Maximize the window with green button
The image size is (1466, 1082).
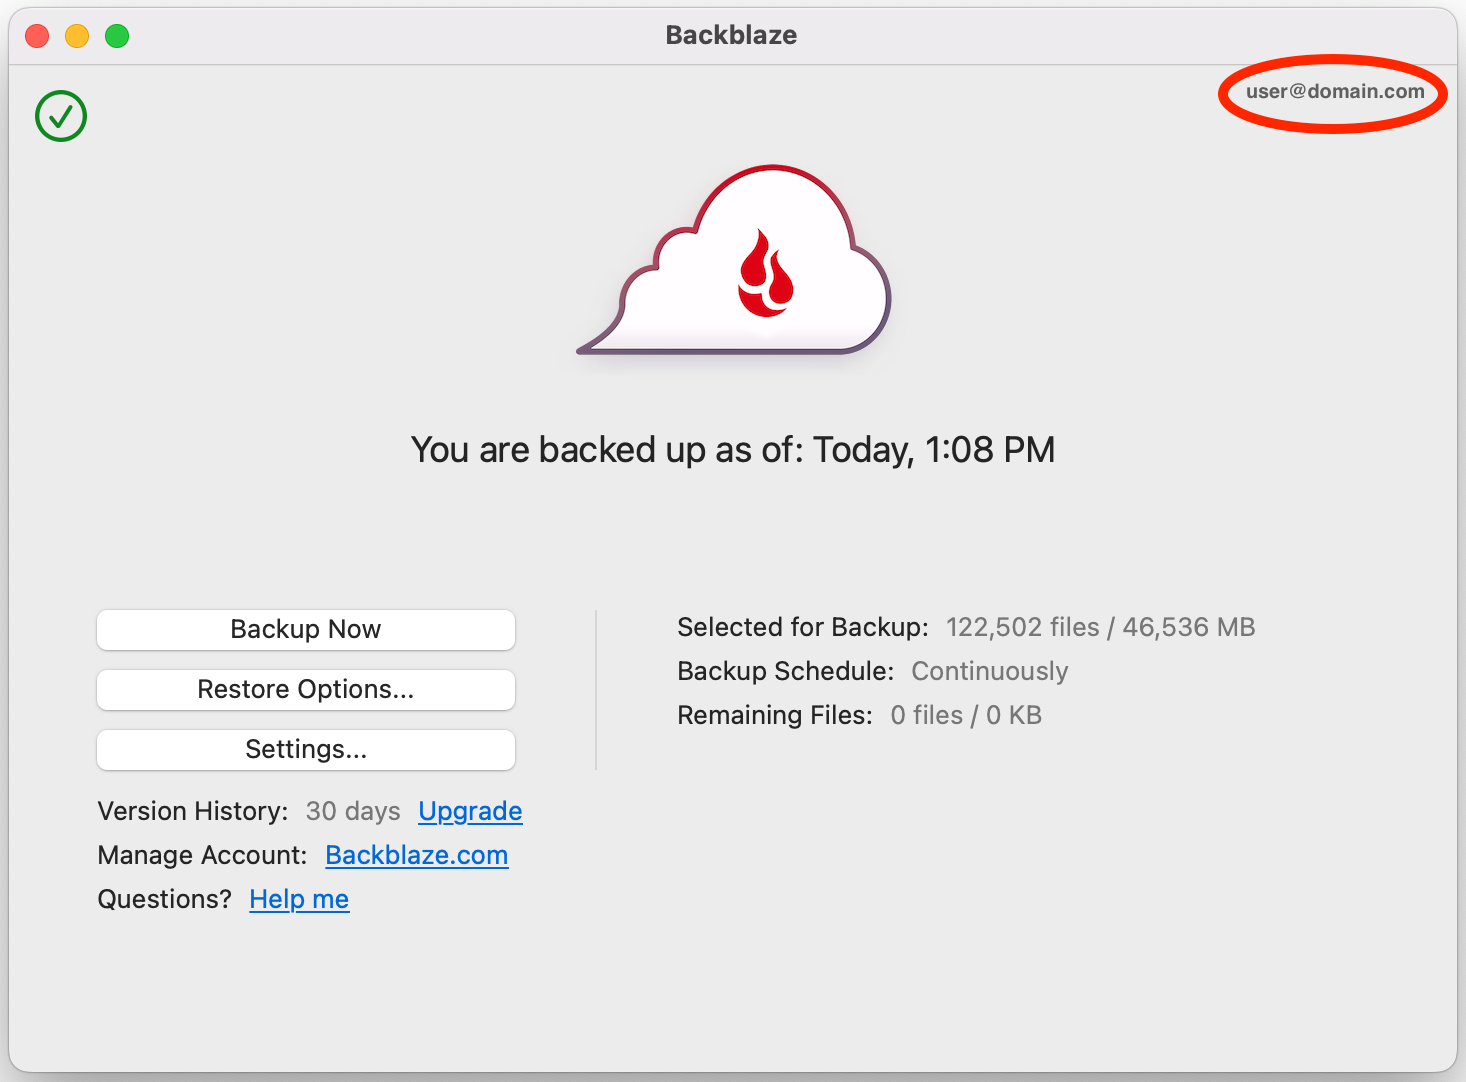pos(117,36)
